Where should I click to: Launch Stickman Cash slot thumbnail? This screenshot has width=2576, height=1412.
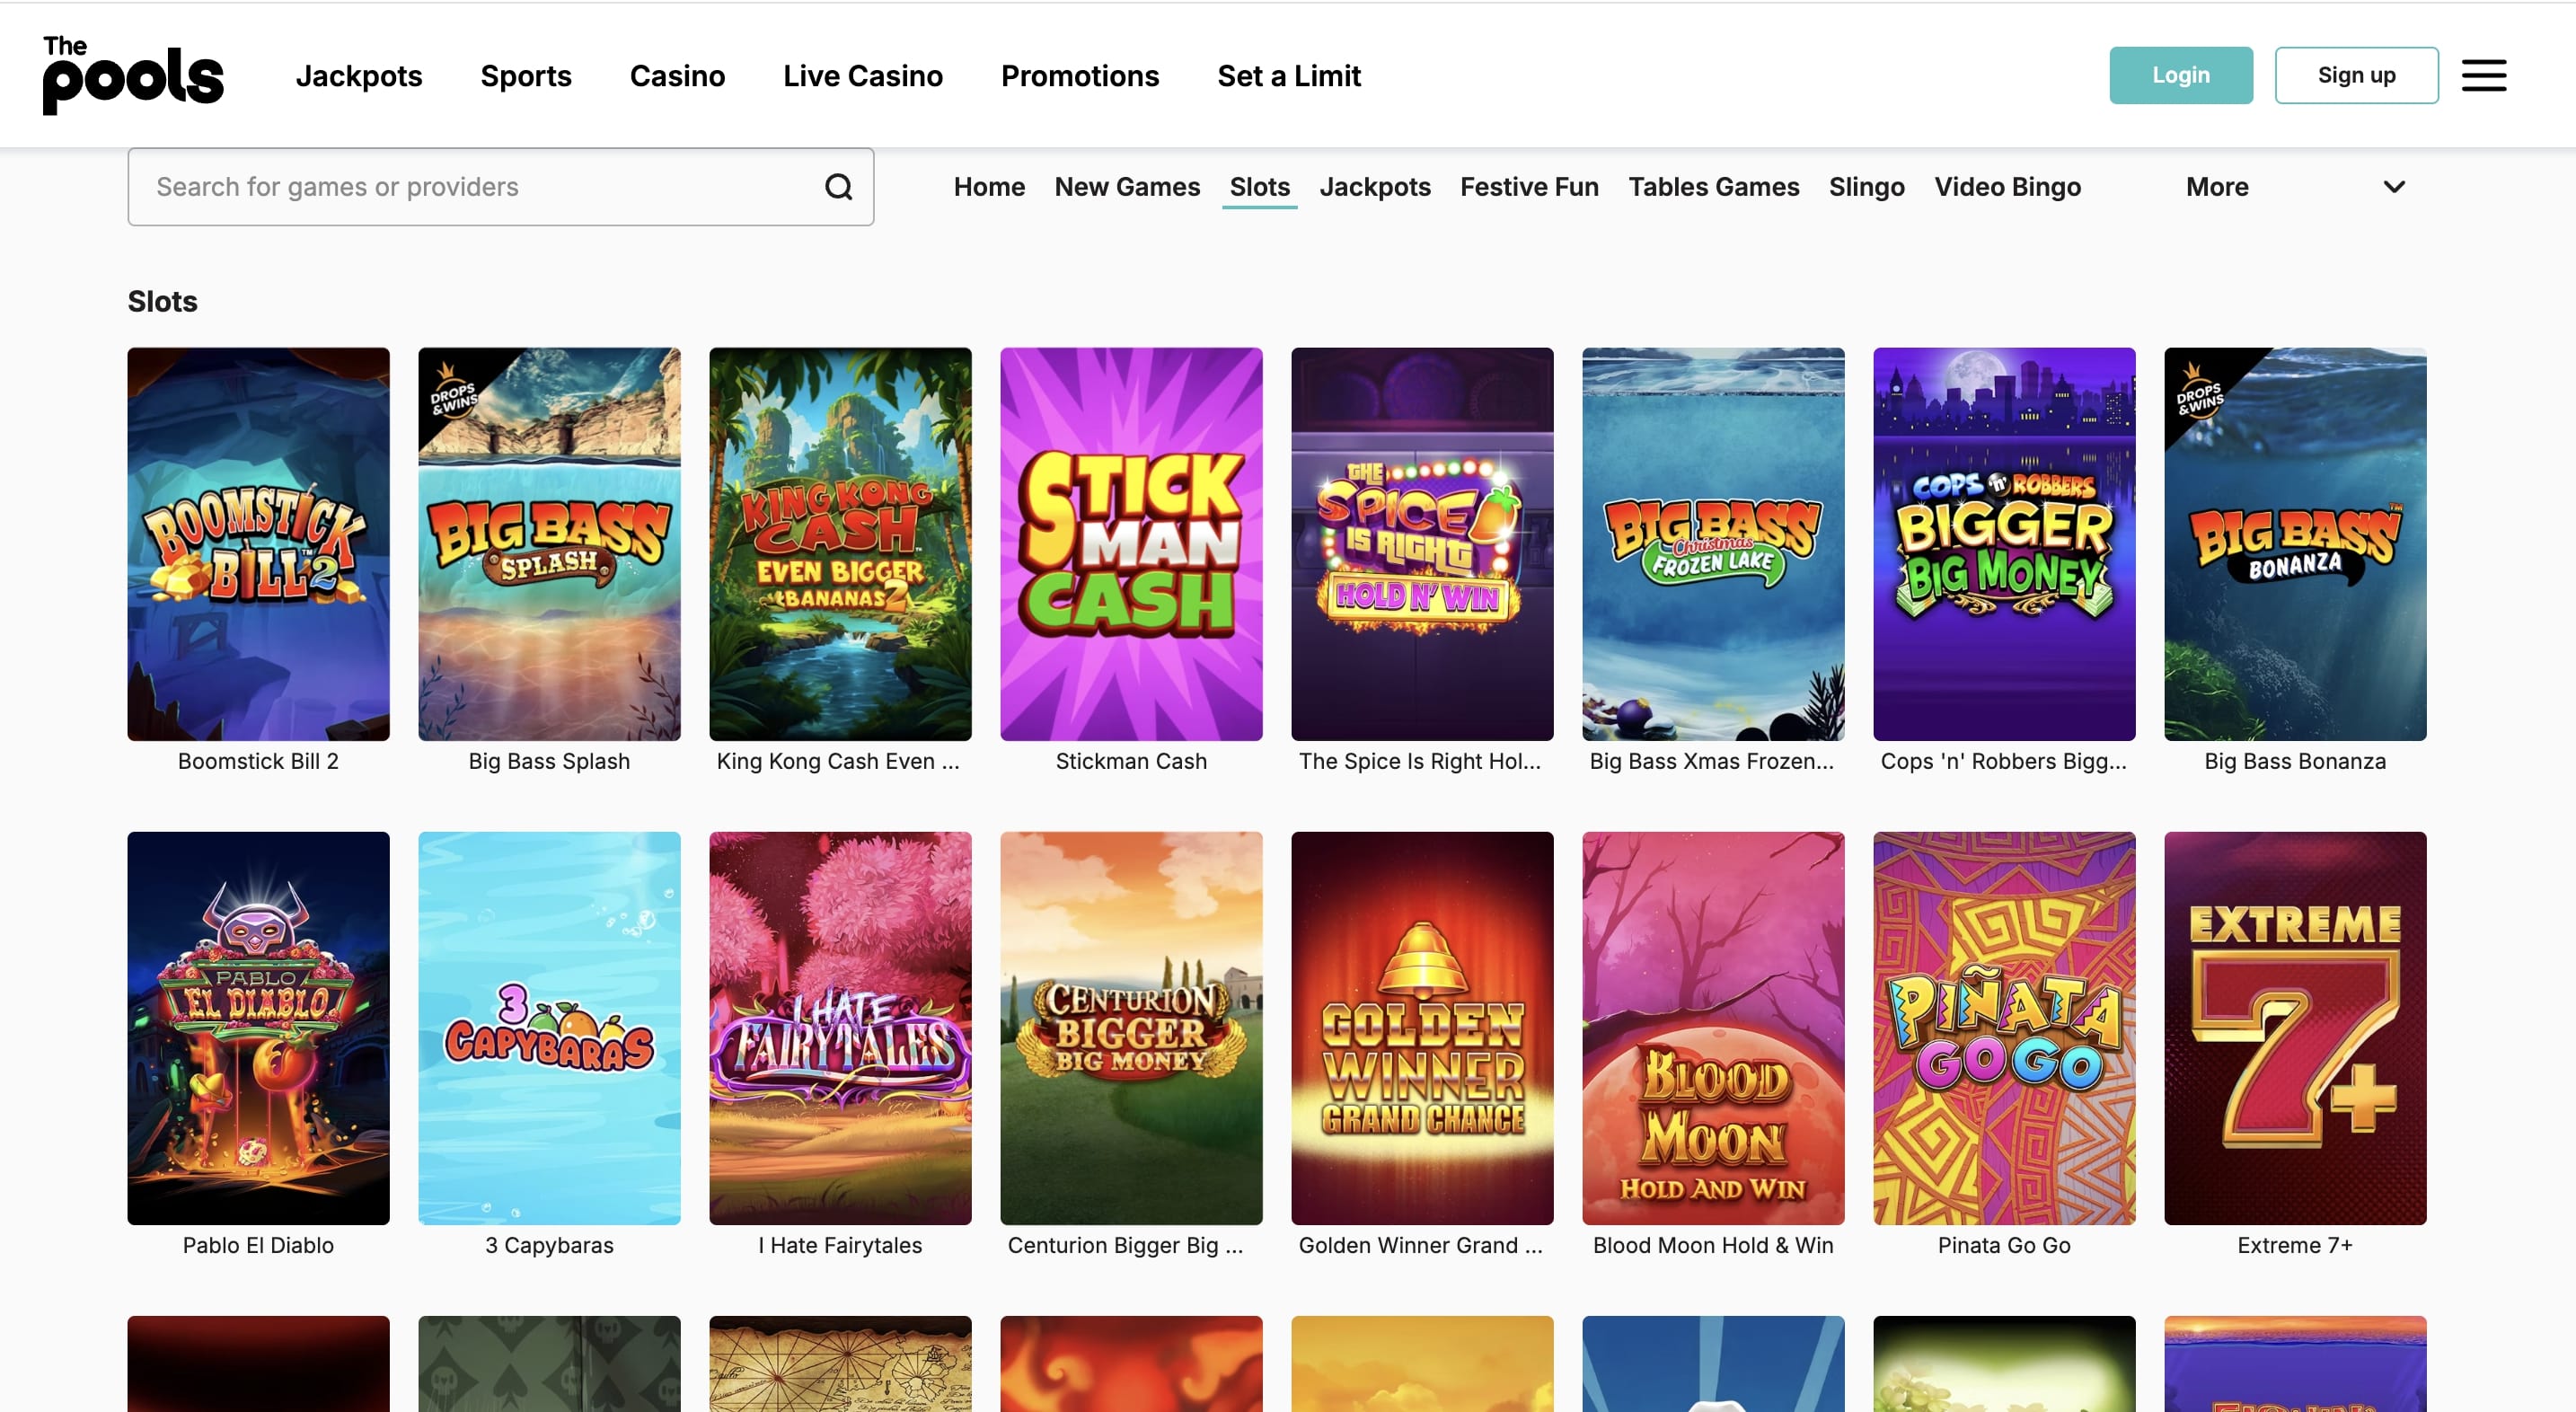[1131, 543]
